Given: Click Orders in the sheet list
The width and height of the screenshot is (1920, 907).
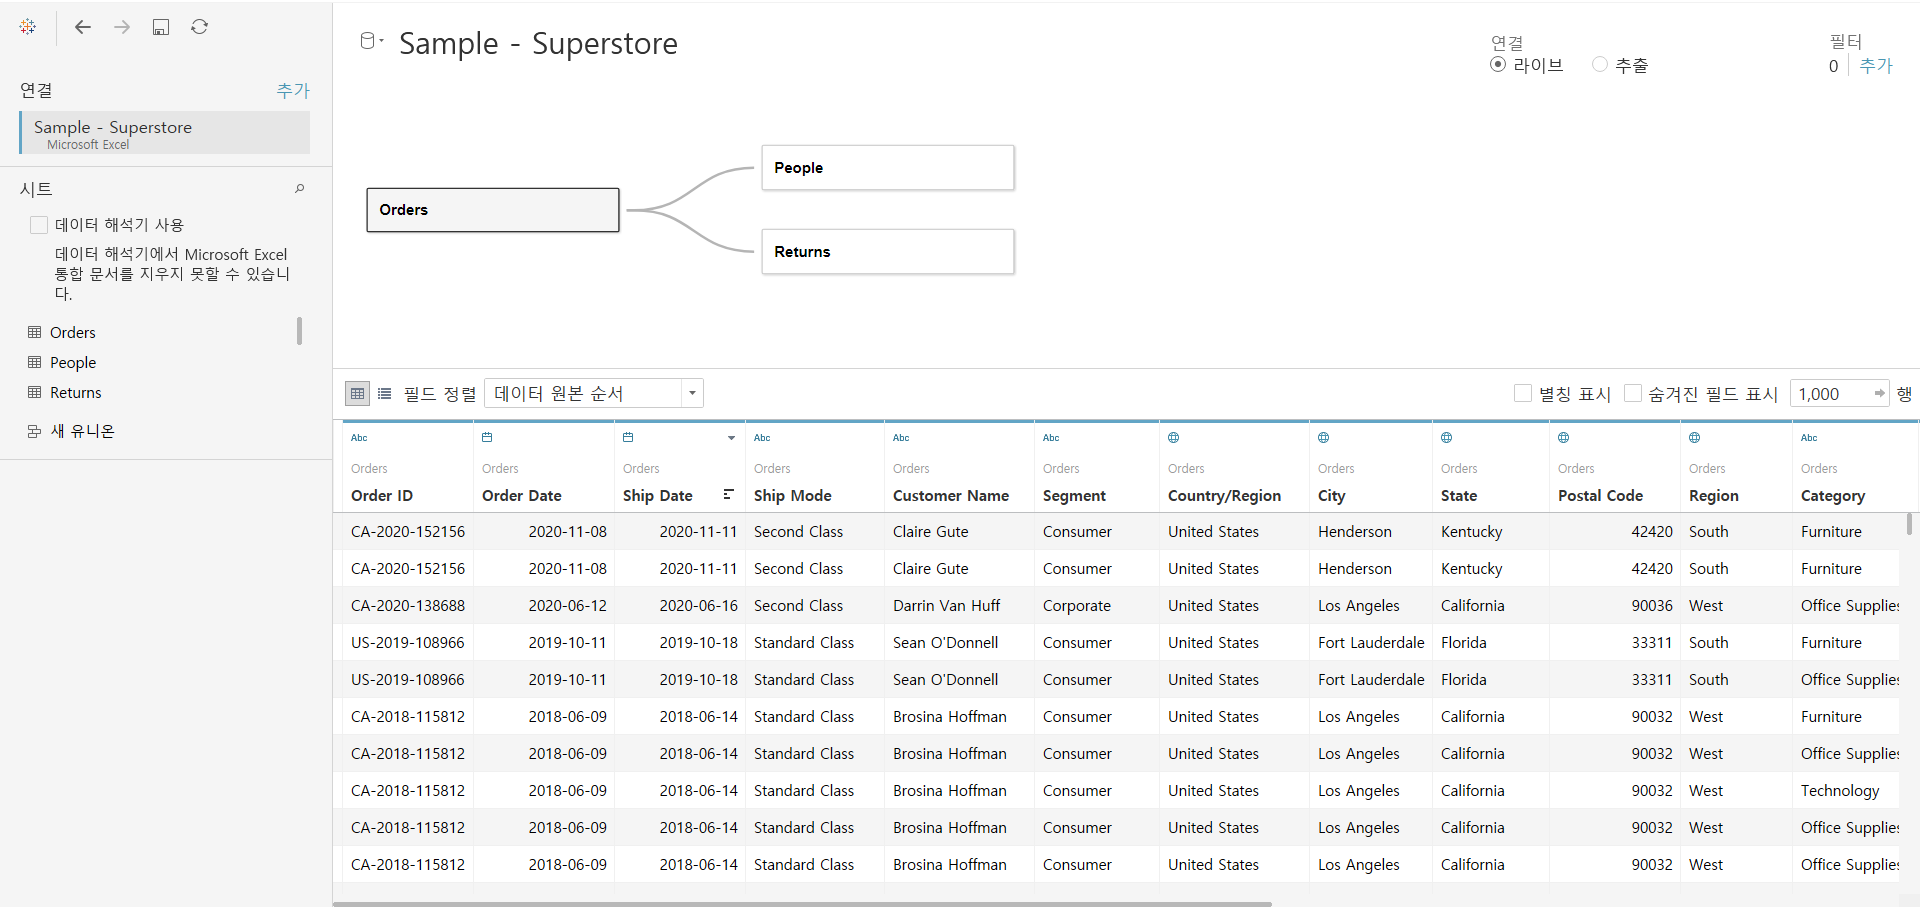Looking at the screenshot, I should (73, 332).
